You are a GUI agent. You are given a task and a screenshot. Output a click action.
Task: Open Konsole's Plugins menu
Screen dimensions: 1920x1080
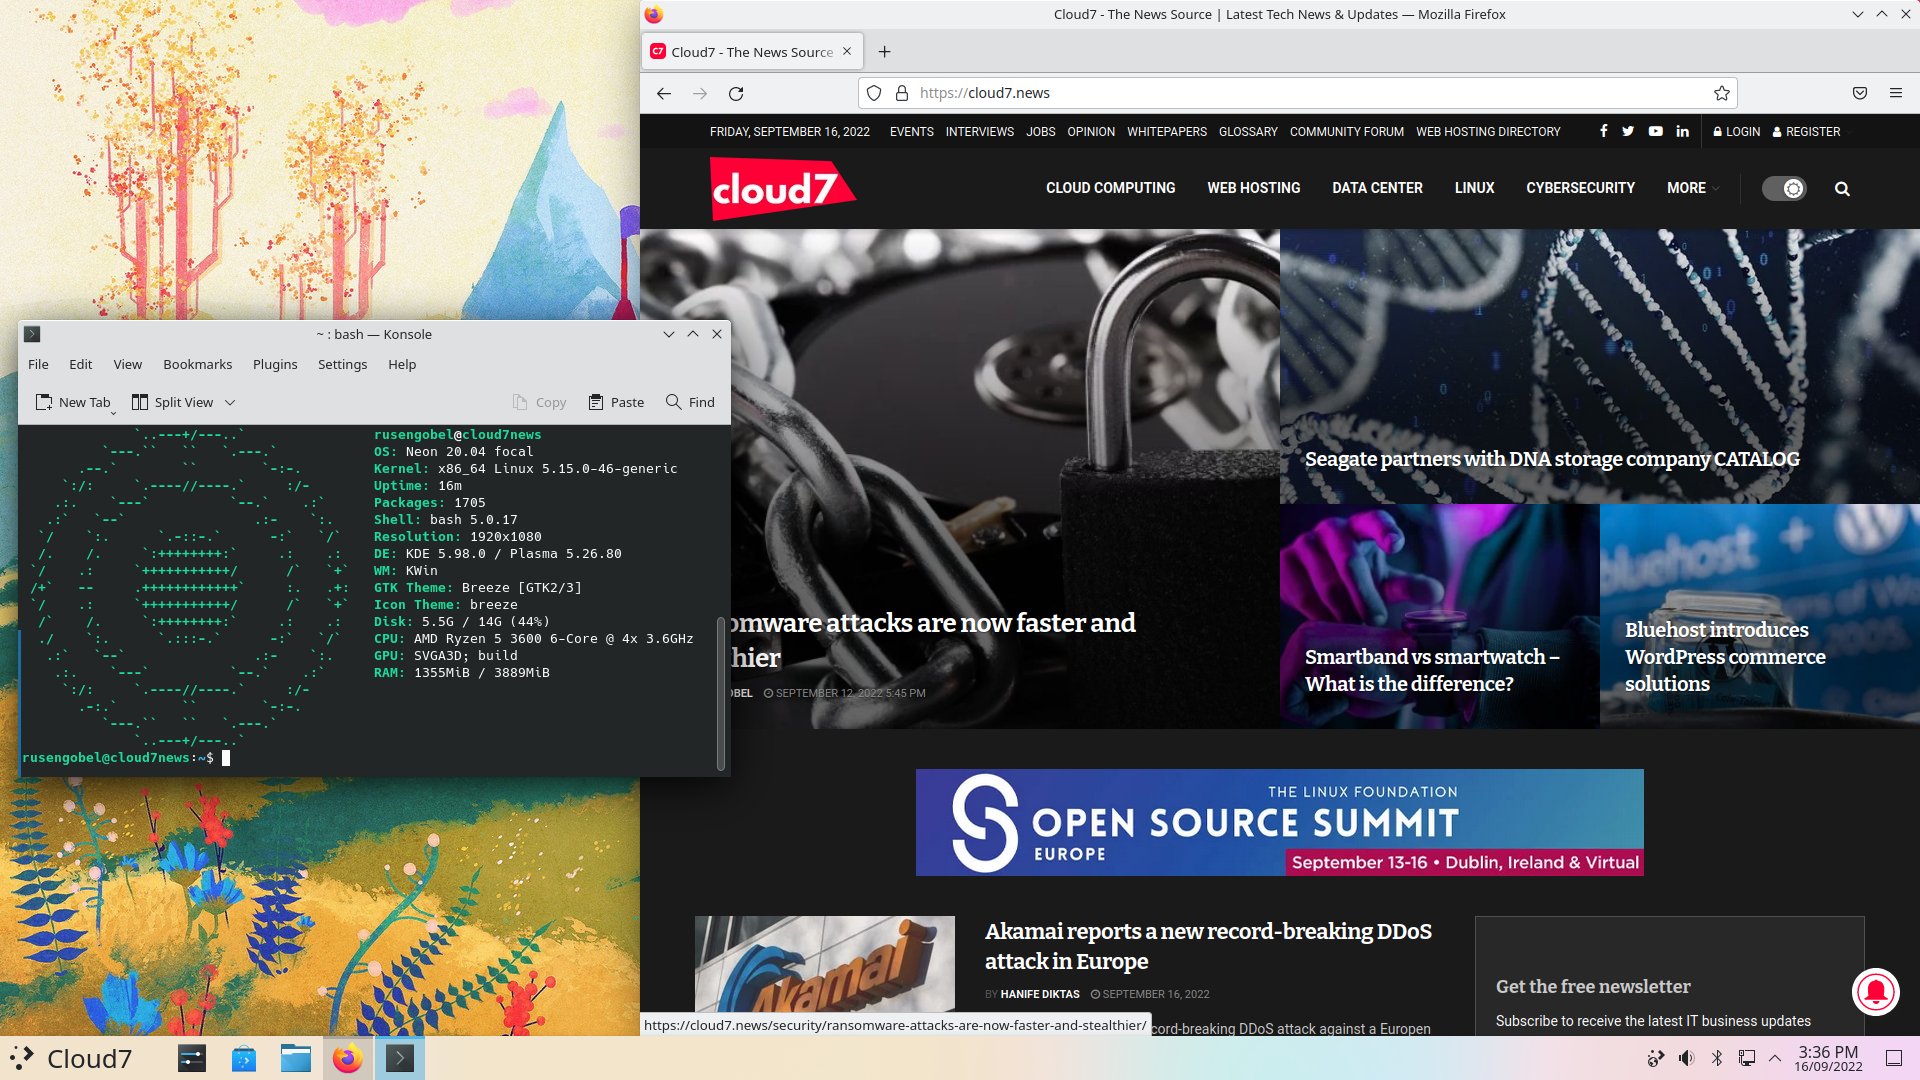coord(275,364)
